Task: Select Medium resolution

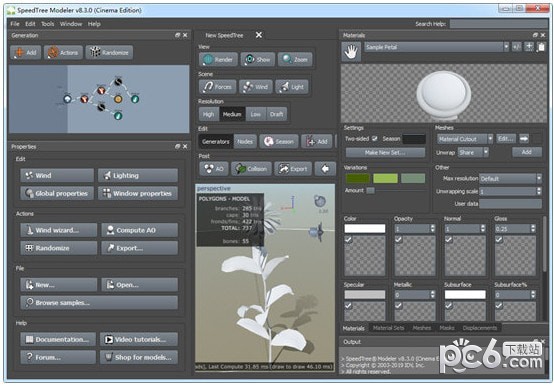Action: click(232, 114)
